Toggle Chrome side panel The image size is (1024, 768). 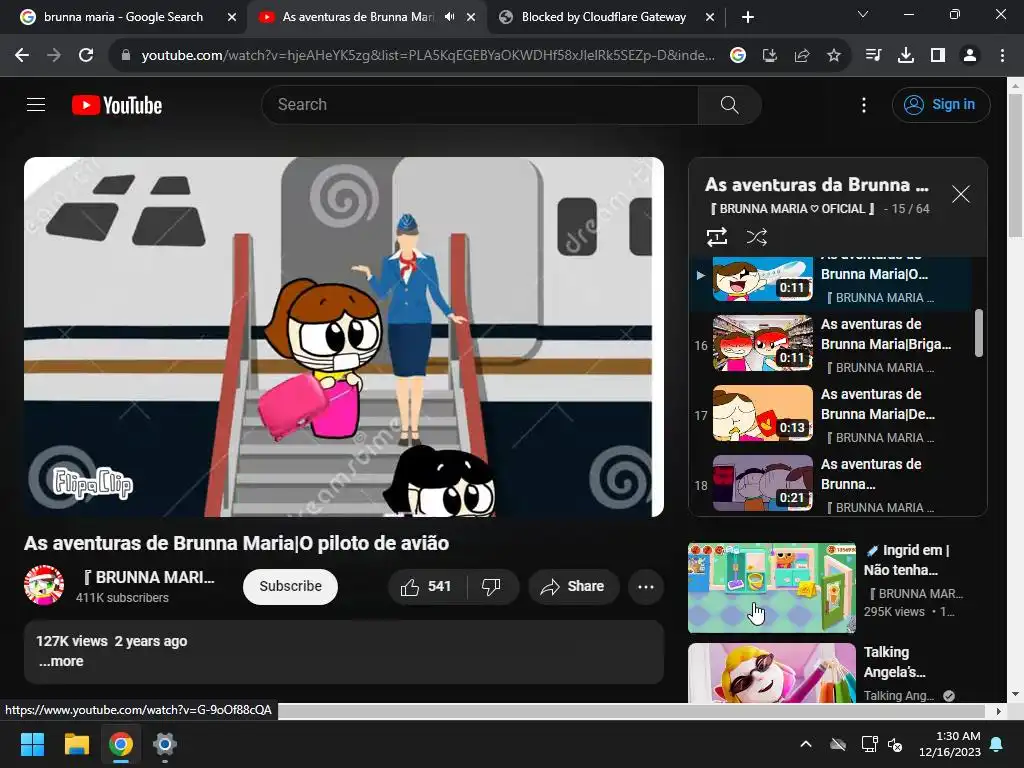[938, 56]
